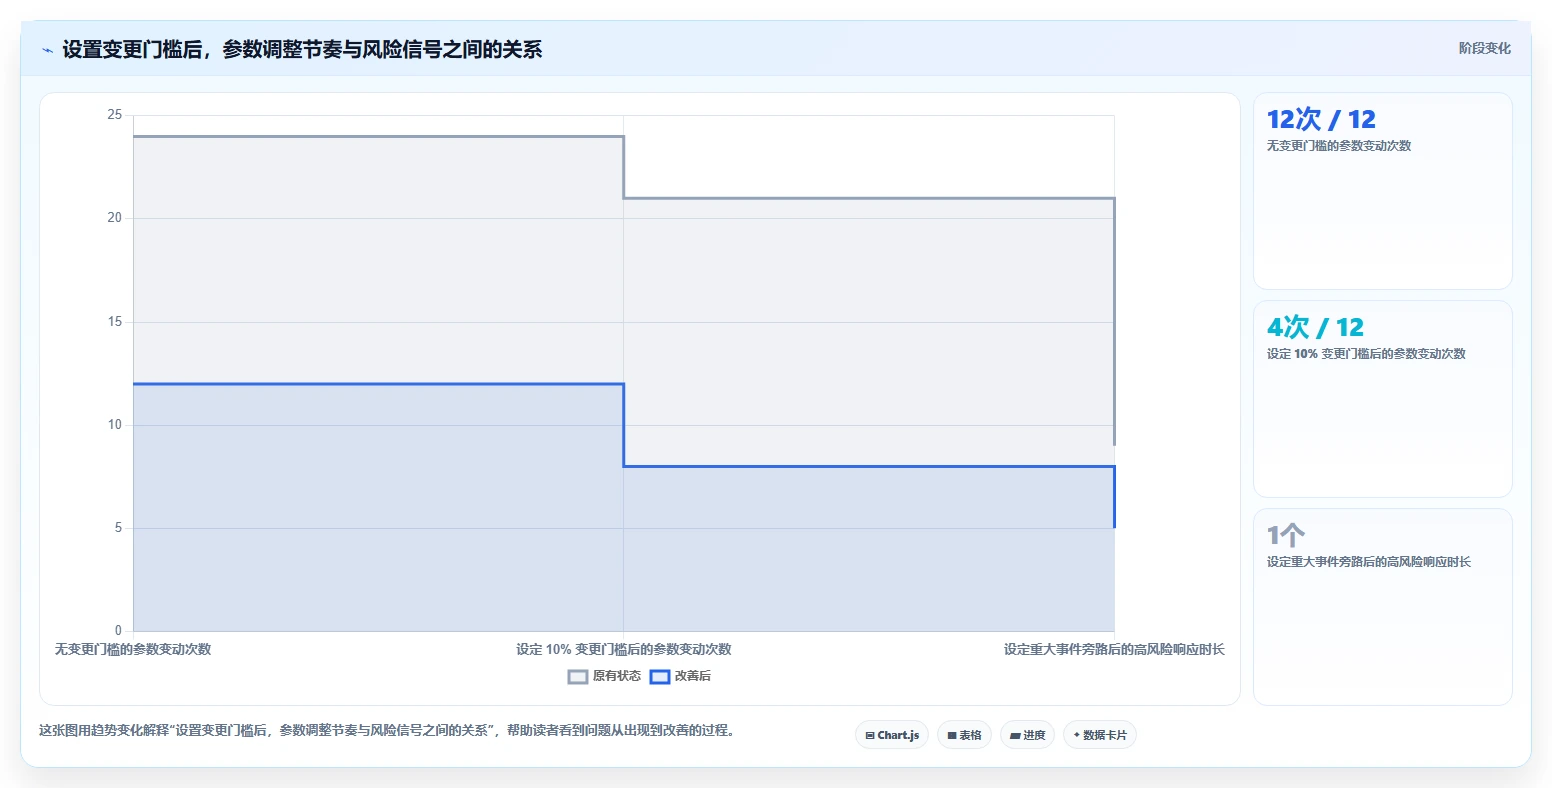1552x788 pixels.
Task: Click card caption 无变更门槛的参数变动次数
Action: (x=1339, y=146)
